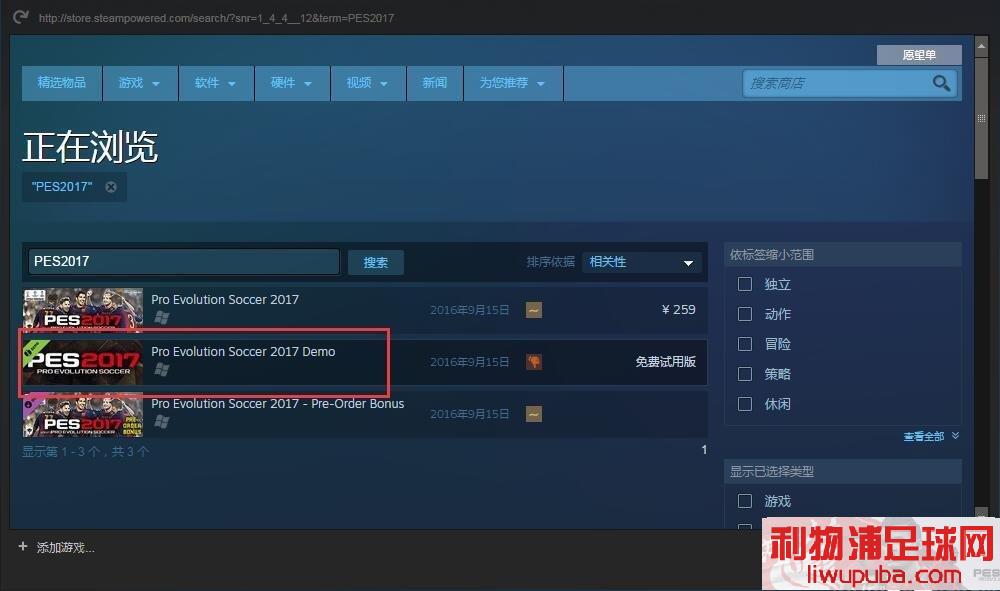Check the 冒险 tag checkbox
The width and height of the screenshot is (1000, 591).
[745, 344]
